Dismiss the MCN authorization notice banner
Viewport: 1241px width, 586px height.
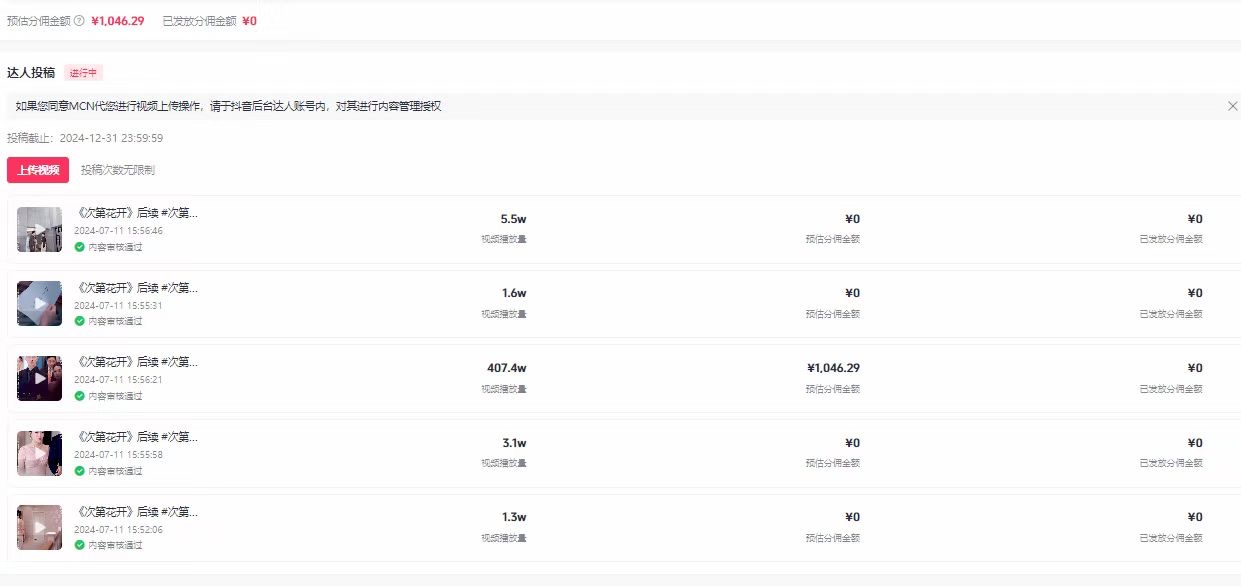[1232, 106]
